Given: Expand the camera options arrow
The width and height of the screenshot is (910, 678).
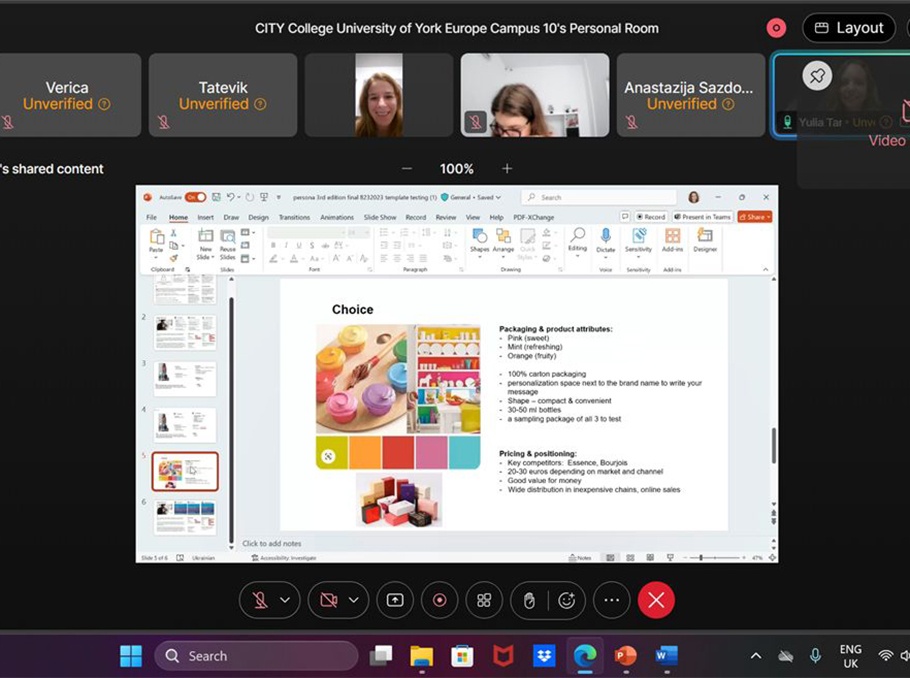Looking at the screenshot, I should click(x=353, y=600).
